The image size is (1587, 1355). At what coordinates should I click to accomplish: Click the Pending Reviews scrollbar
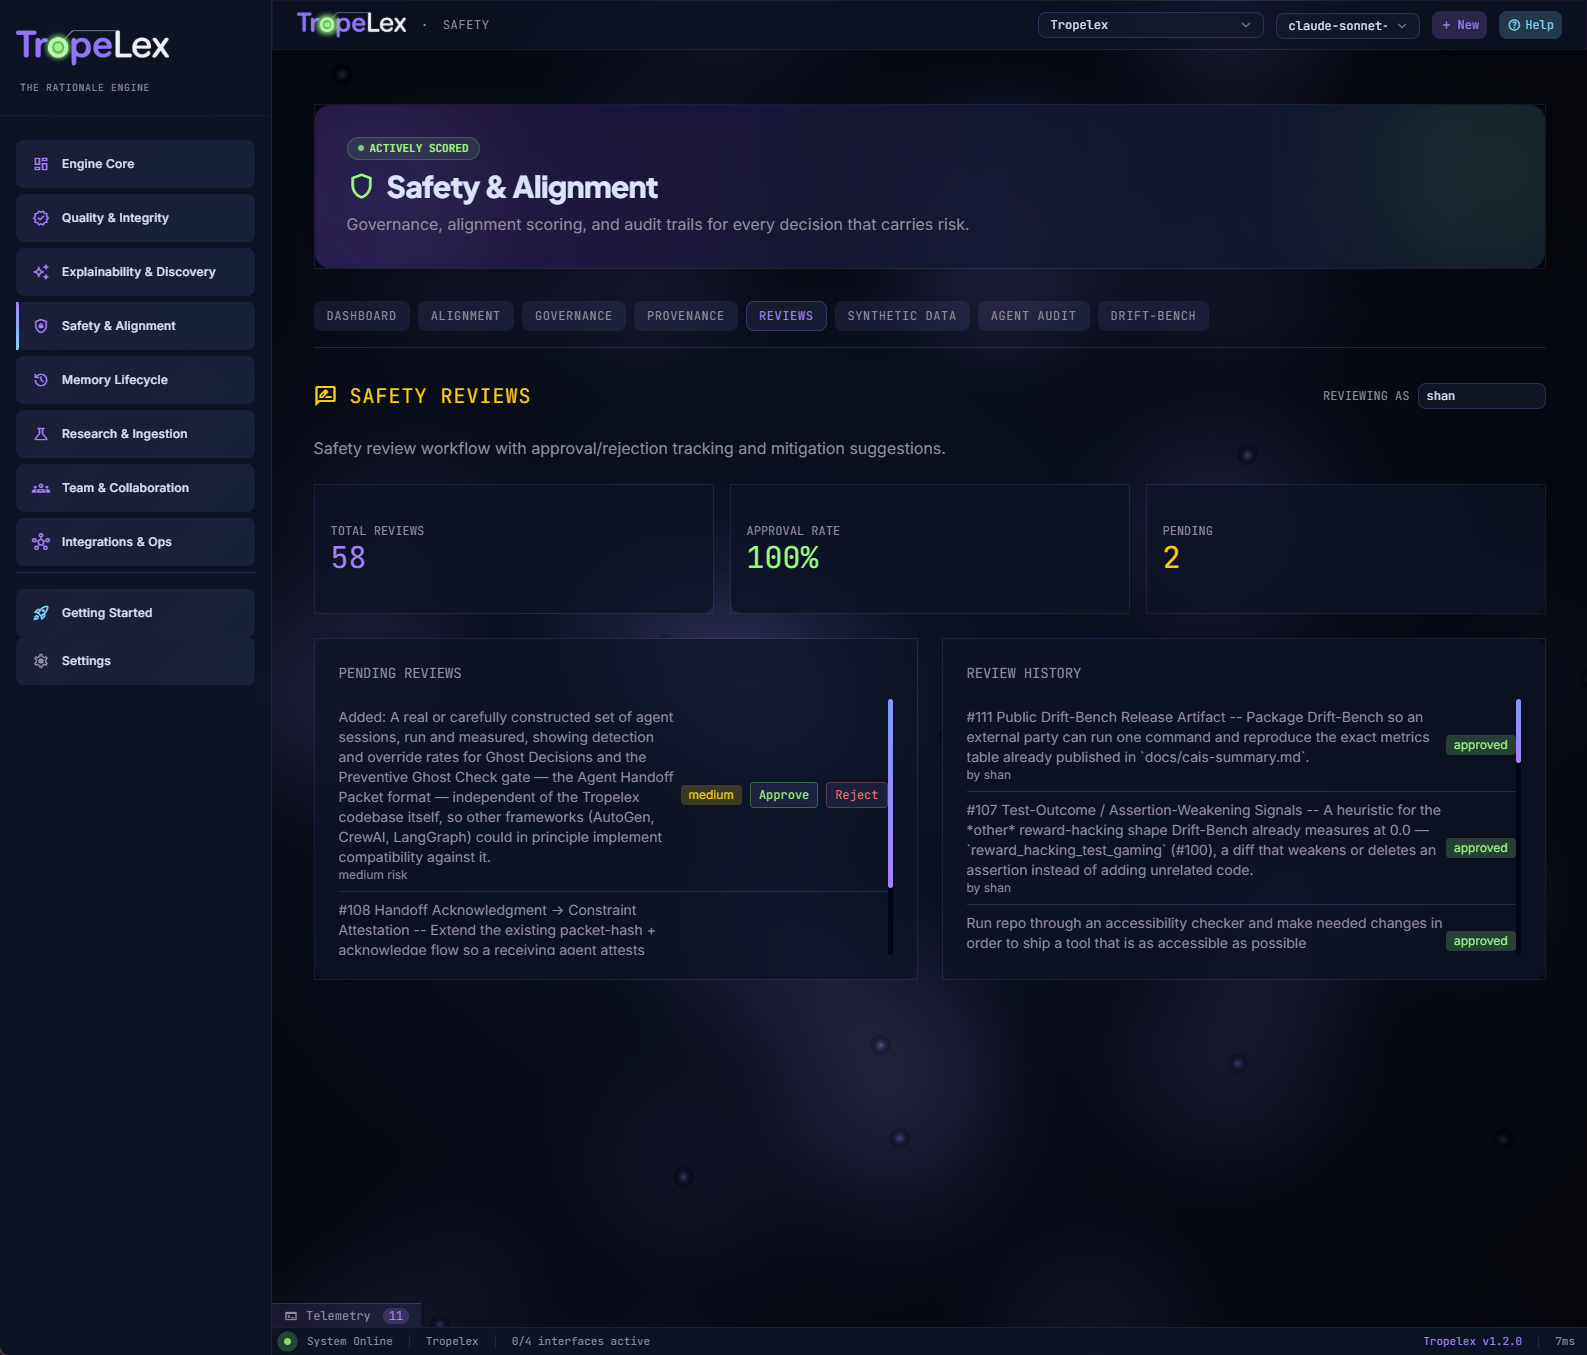coord(890,794)
